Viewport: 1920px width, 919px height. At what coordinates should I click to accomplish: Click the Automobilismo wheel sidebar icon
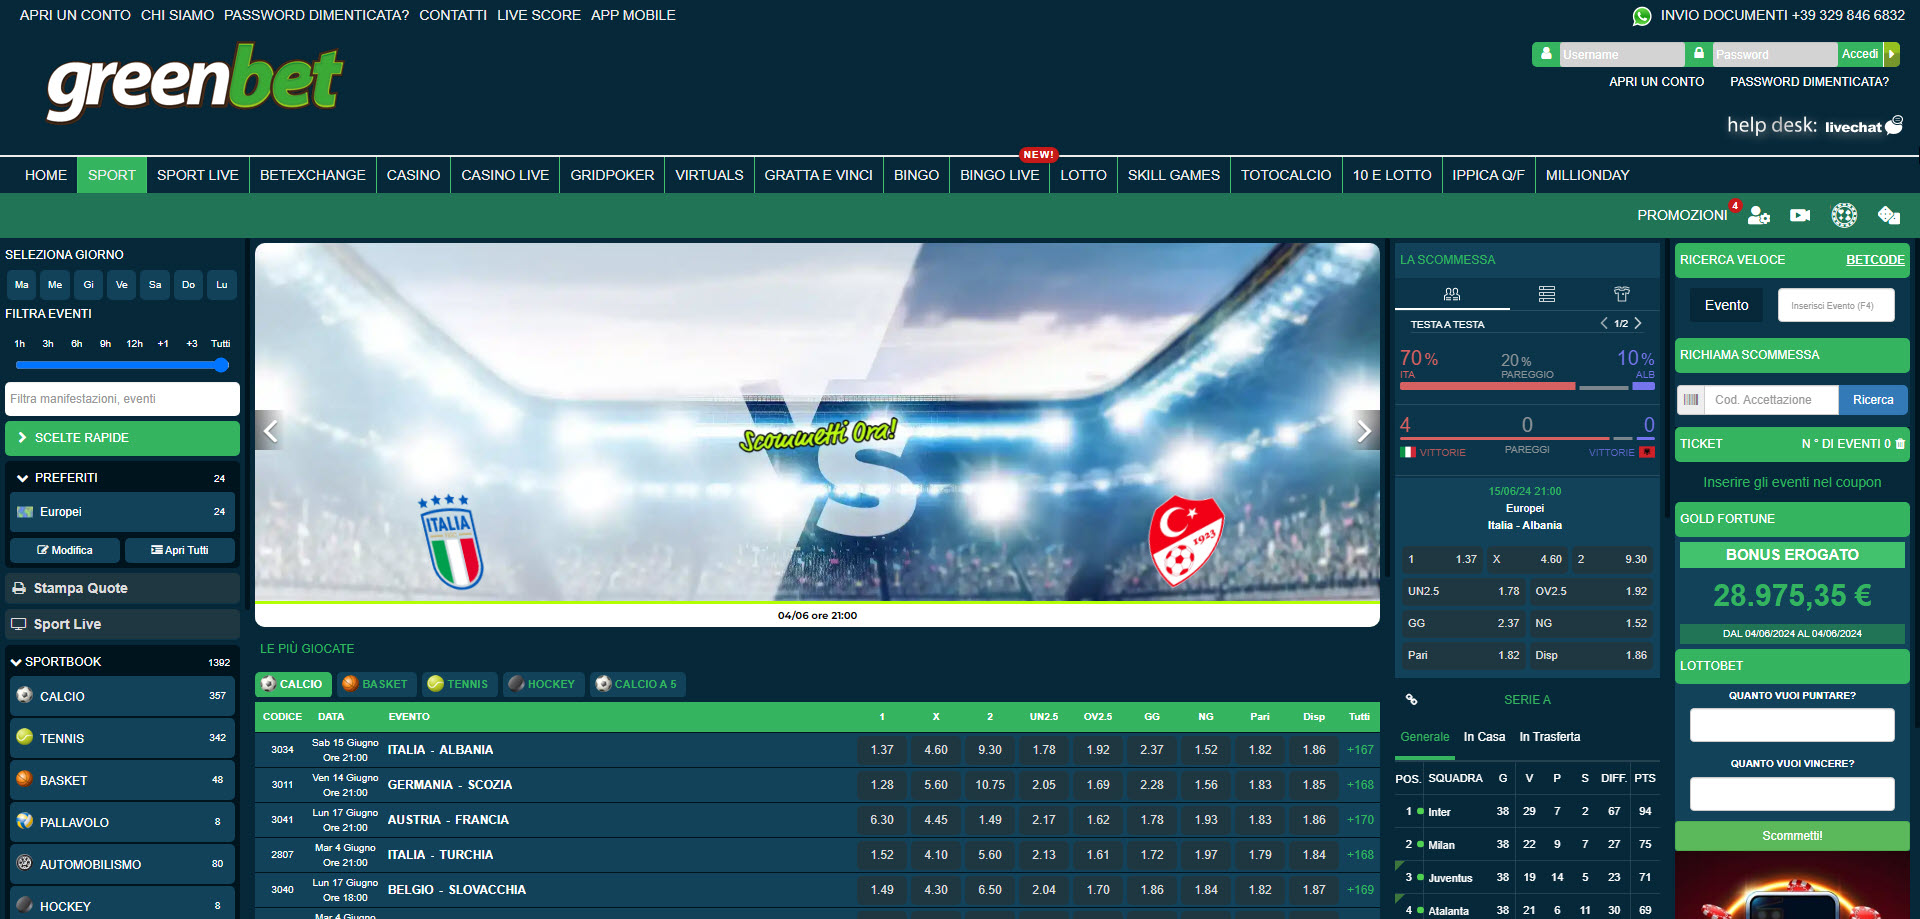pyautogui.click(x=25, y=863)
